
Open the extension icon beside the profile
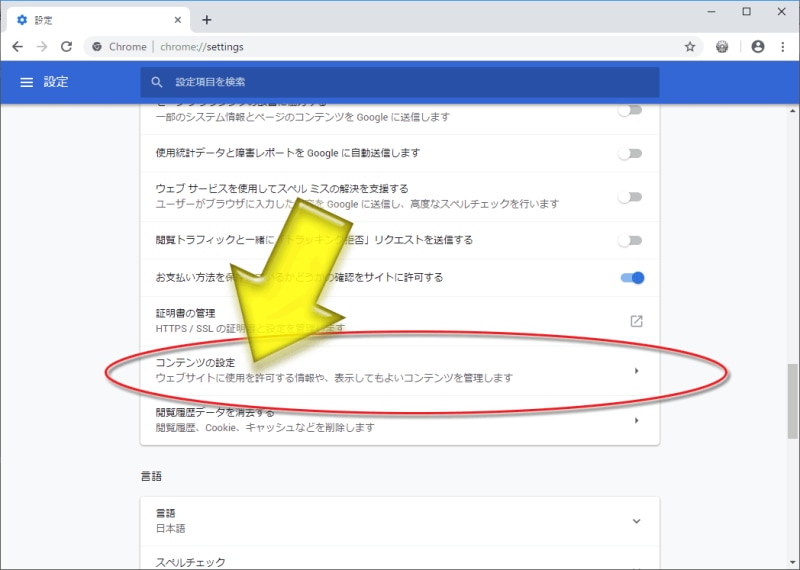[x=722, y=47]
